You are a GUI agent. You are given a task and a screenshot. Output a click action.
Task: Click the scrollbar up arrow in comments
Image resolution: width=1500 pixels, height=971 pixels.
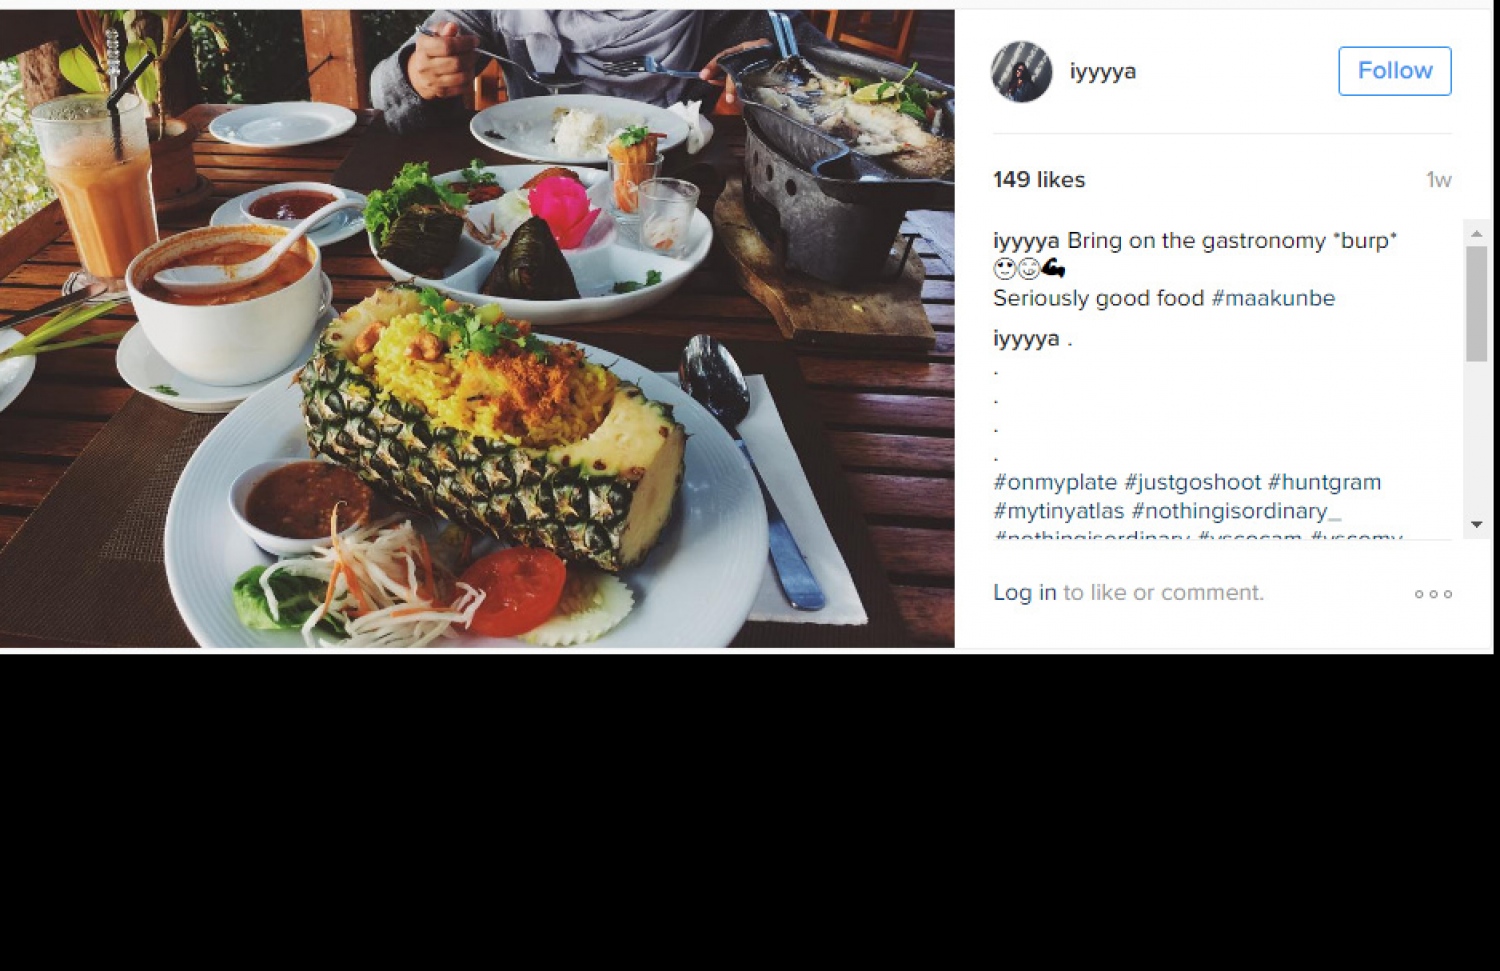[x=1476, y=233]
